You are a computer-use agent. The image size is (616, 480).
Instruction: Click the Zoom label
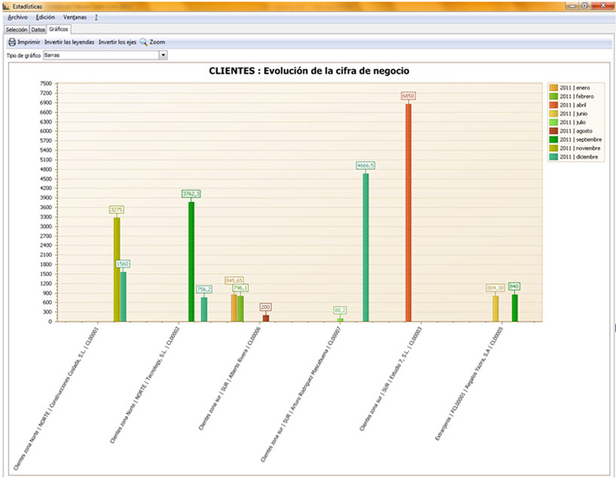pyautogui.click(x=157, y=42)
